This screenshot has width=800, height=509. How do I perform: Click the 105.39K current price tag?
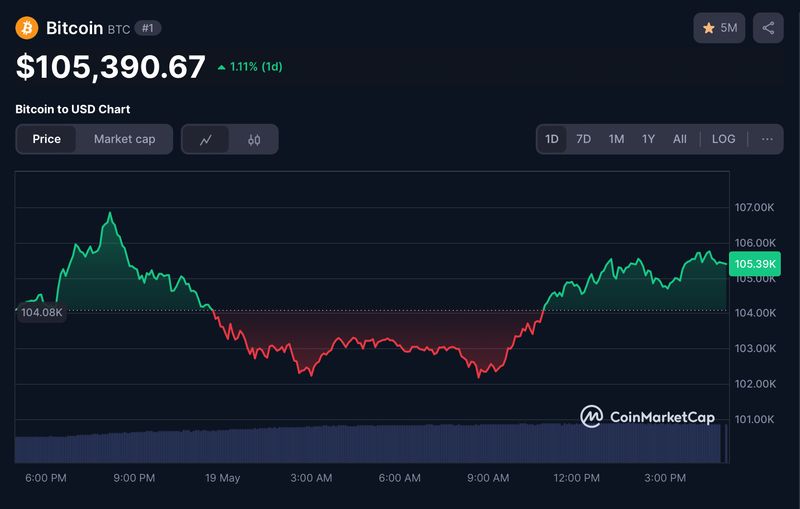click(x=755, y=264)
